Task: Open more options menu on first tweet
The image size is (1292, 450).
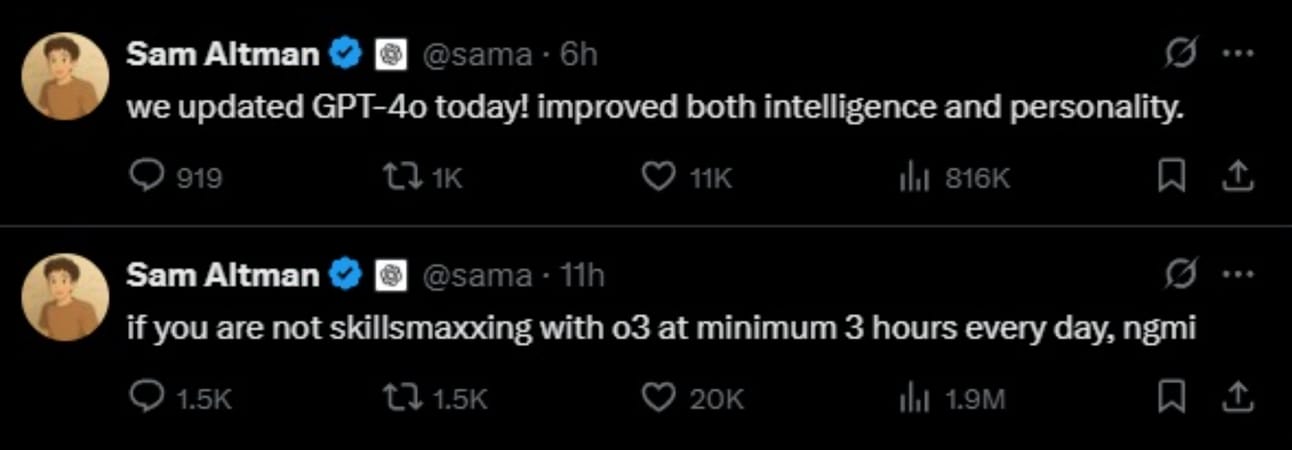Action: point(1238,54)
